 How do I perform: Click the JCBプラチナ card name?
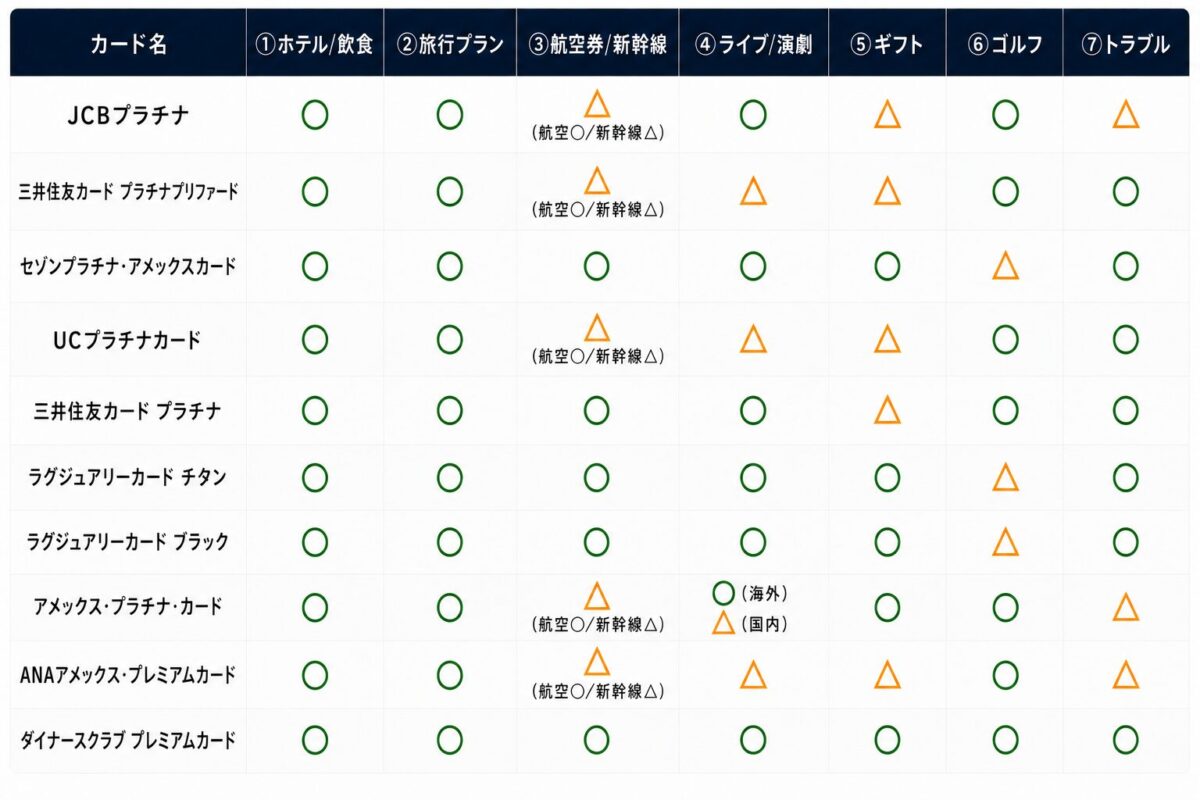pyautogui.click(x=126, y=116)
